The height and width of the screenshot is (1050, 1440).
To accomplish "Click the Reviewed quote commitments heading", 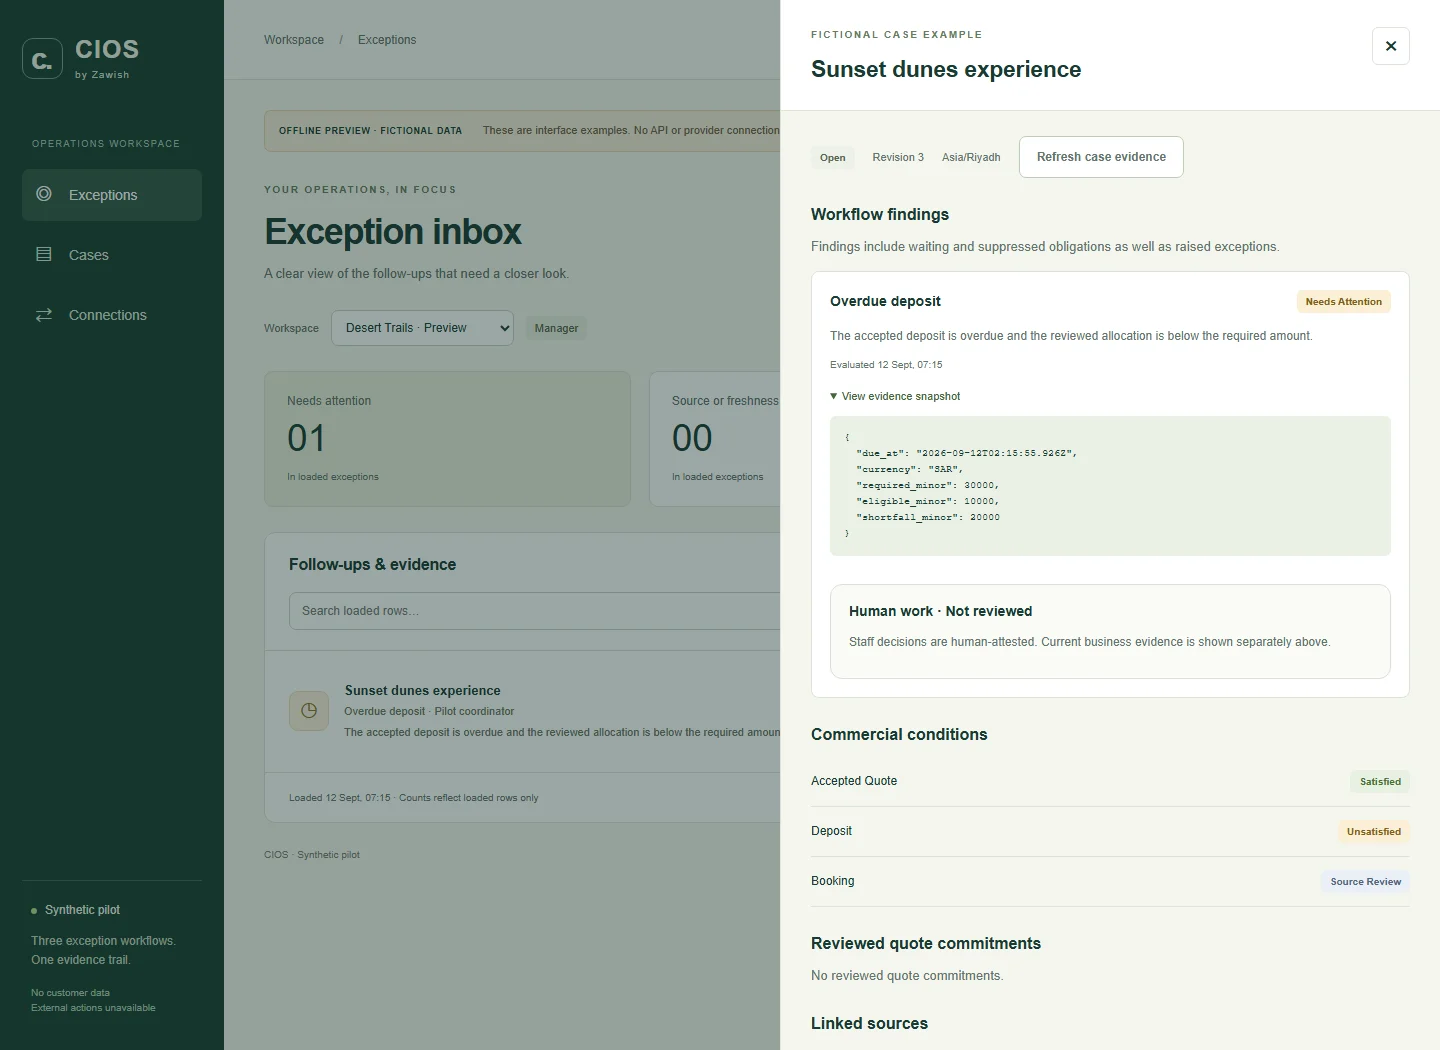I will (926, 943).
